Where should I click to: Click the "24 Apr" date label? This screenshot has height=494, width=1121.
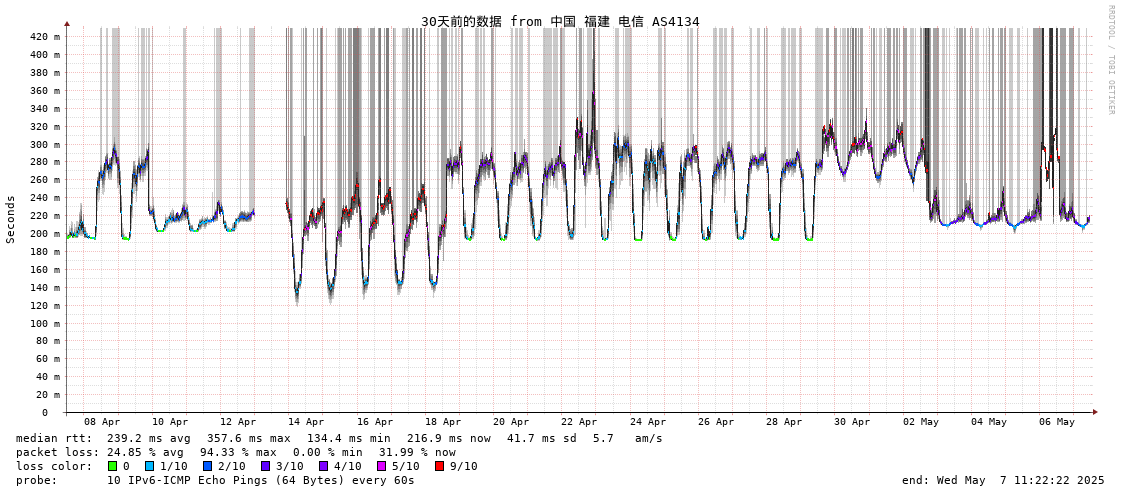[648, 422]
